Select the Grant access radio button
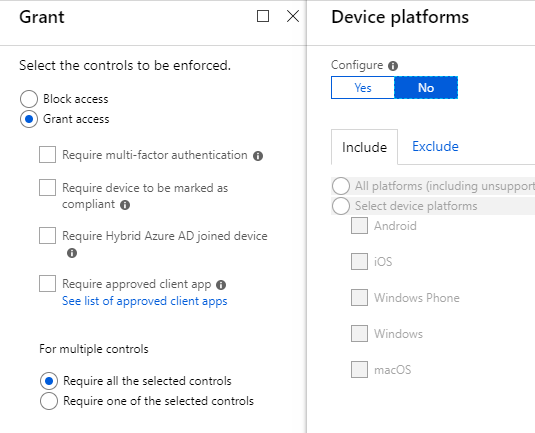The height and width of the screenshot is (433, 535). (x=29, y=119)
